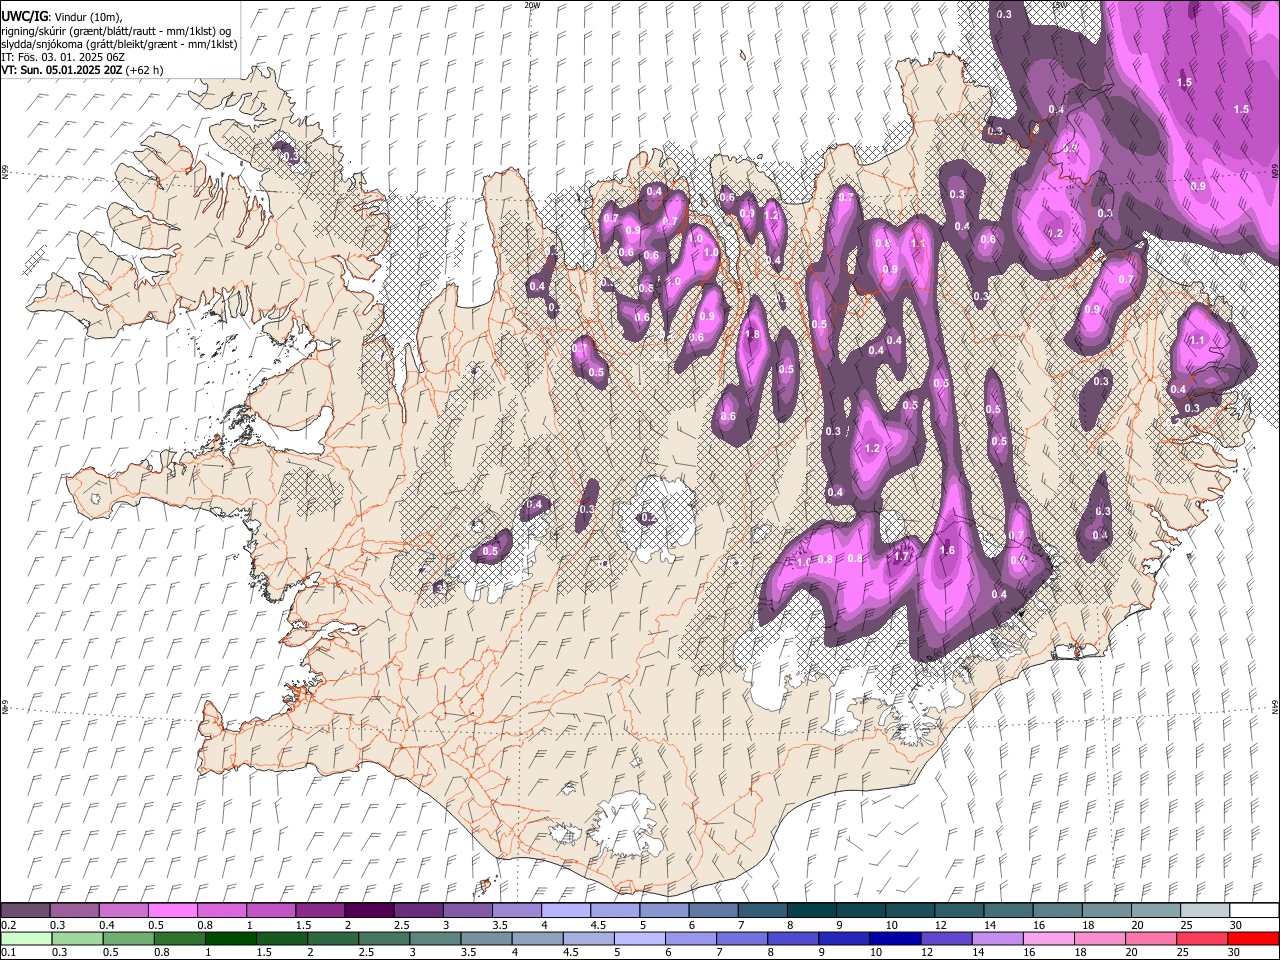Click the "0.1" label of the rain legend
The width and height of the screenshot is (1280, 960).
click(8, 953)
